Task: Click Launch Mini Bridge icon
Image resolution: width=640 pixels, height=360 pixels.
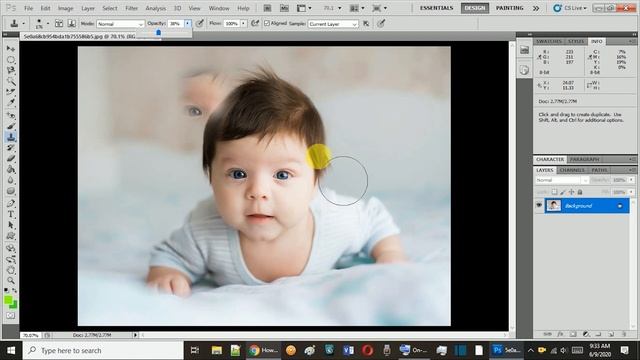Action: tap(284, 8)
